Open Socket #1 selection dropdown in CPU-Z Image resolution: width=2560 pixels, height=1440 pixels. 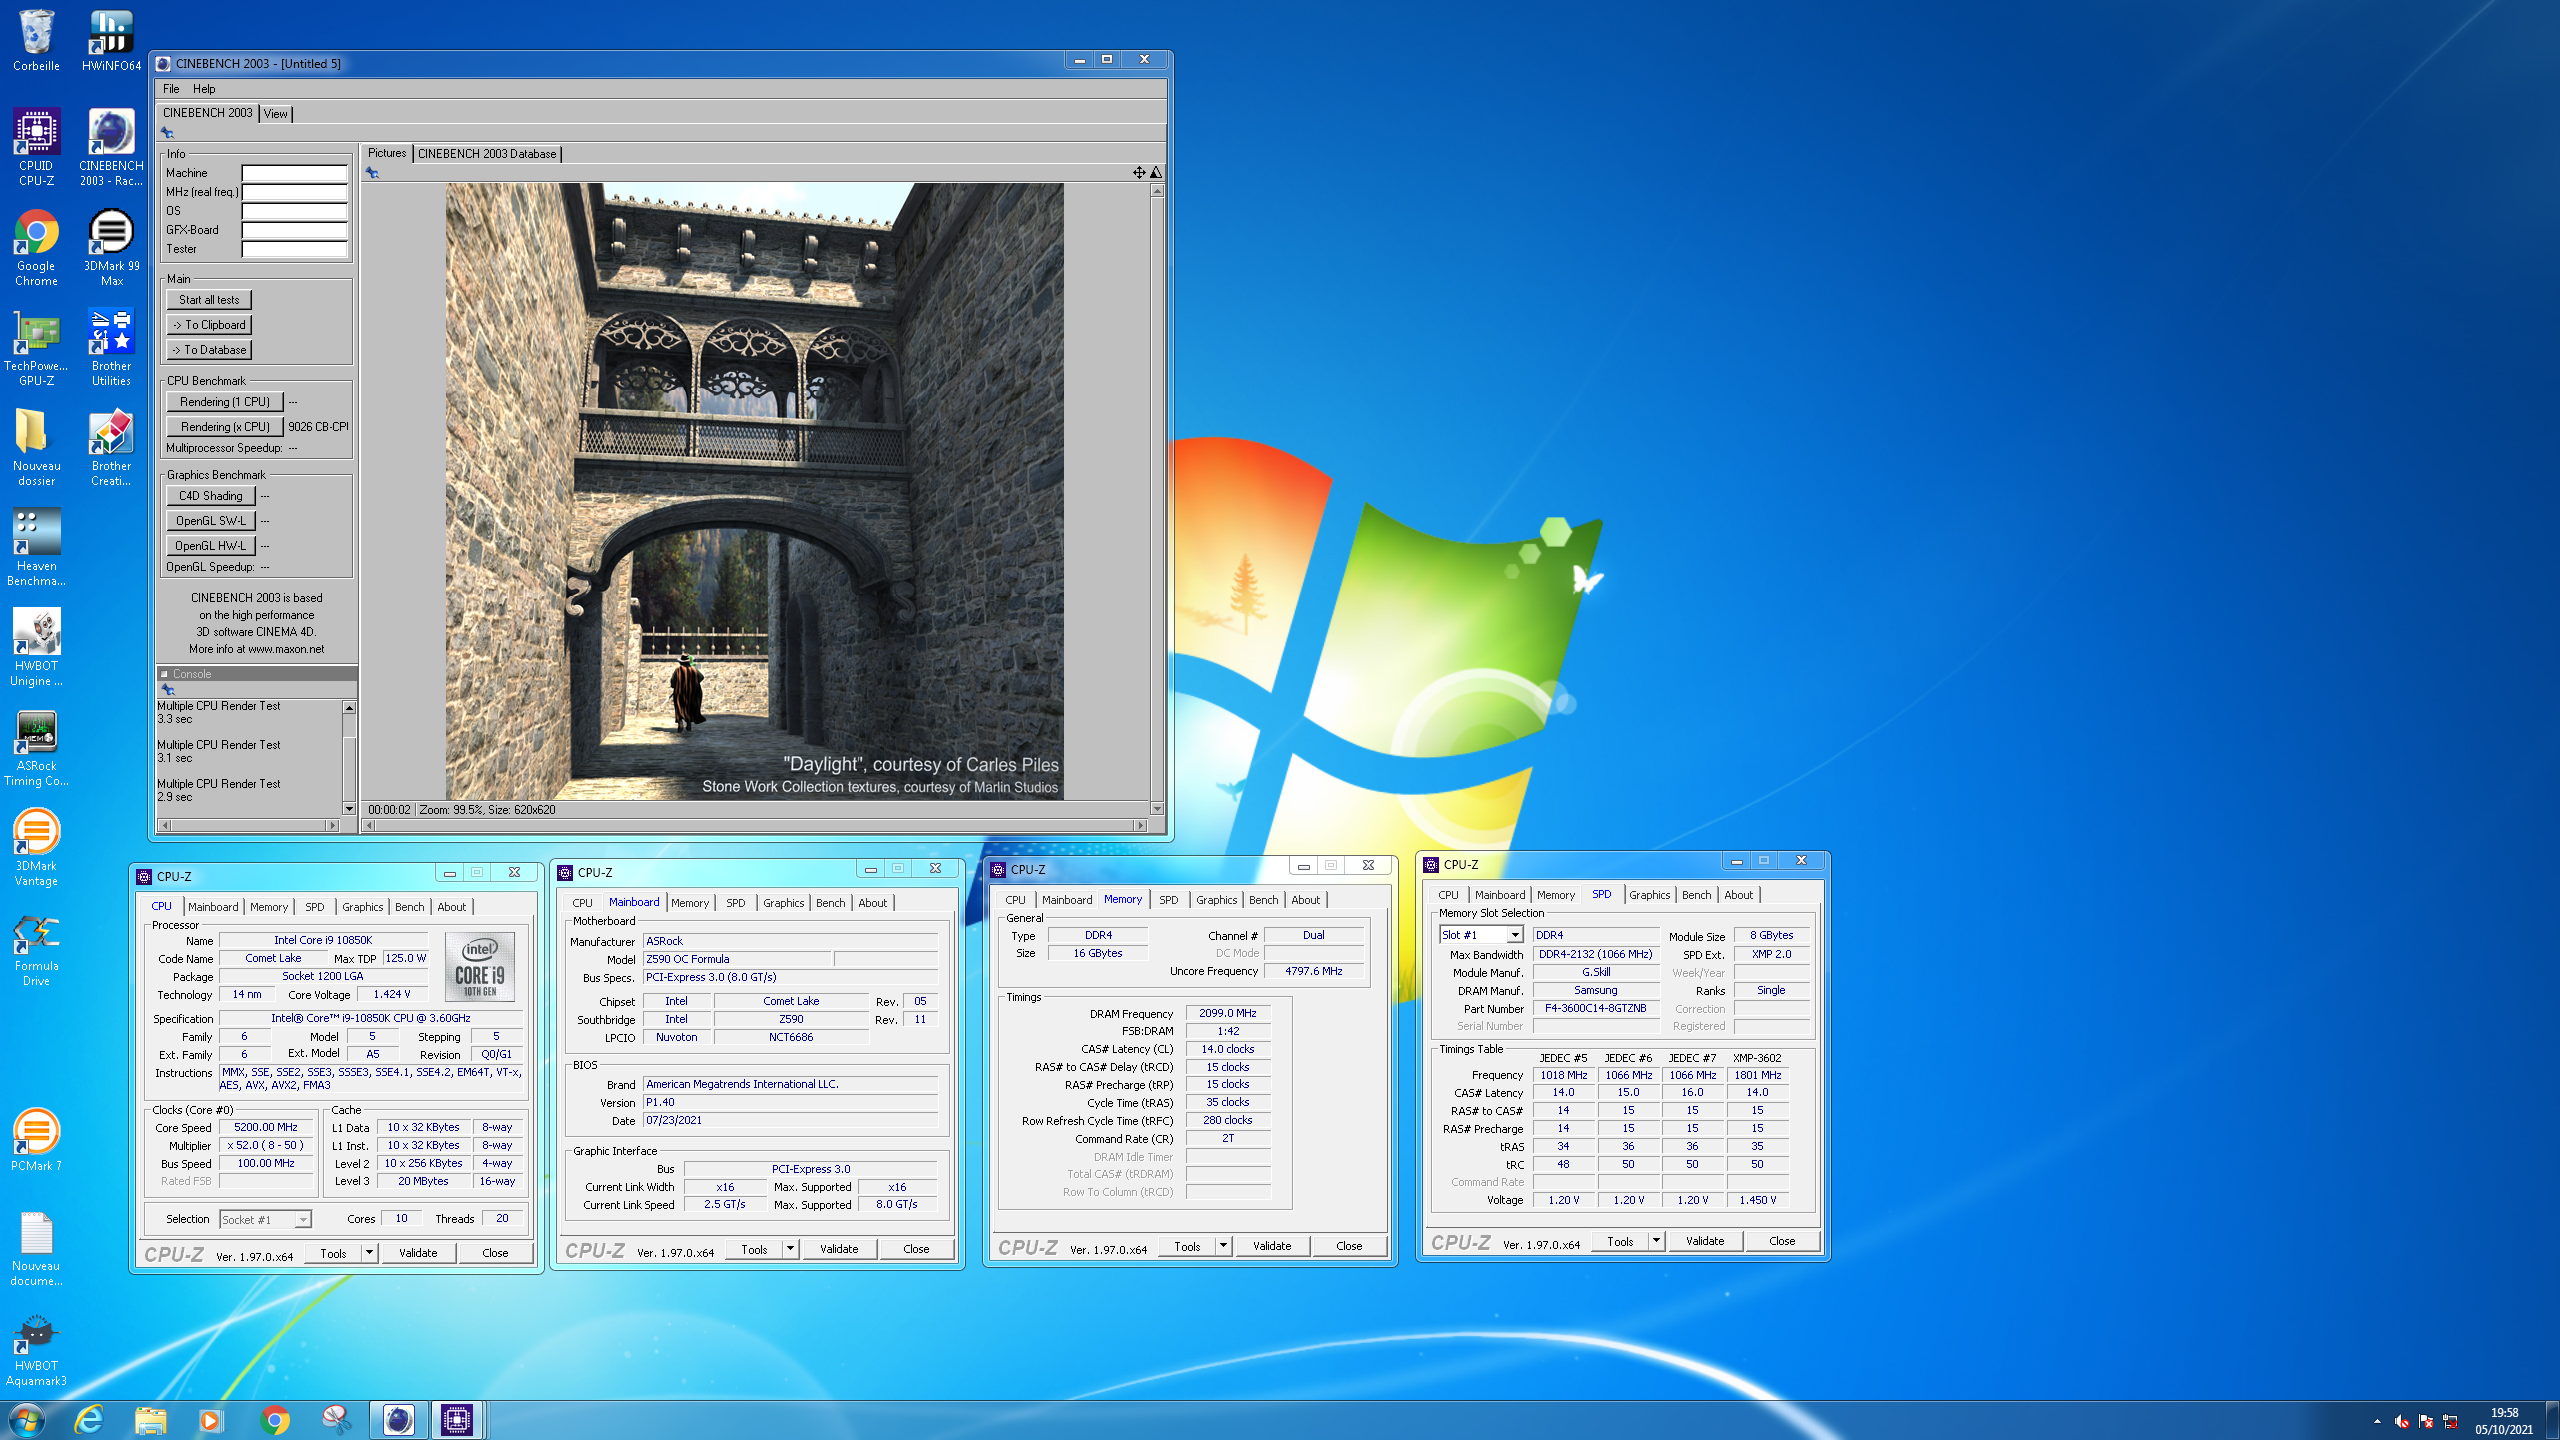point(266,1219)
